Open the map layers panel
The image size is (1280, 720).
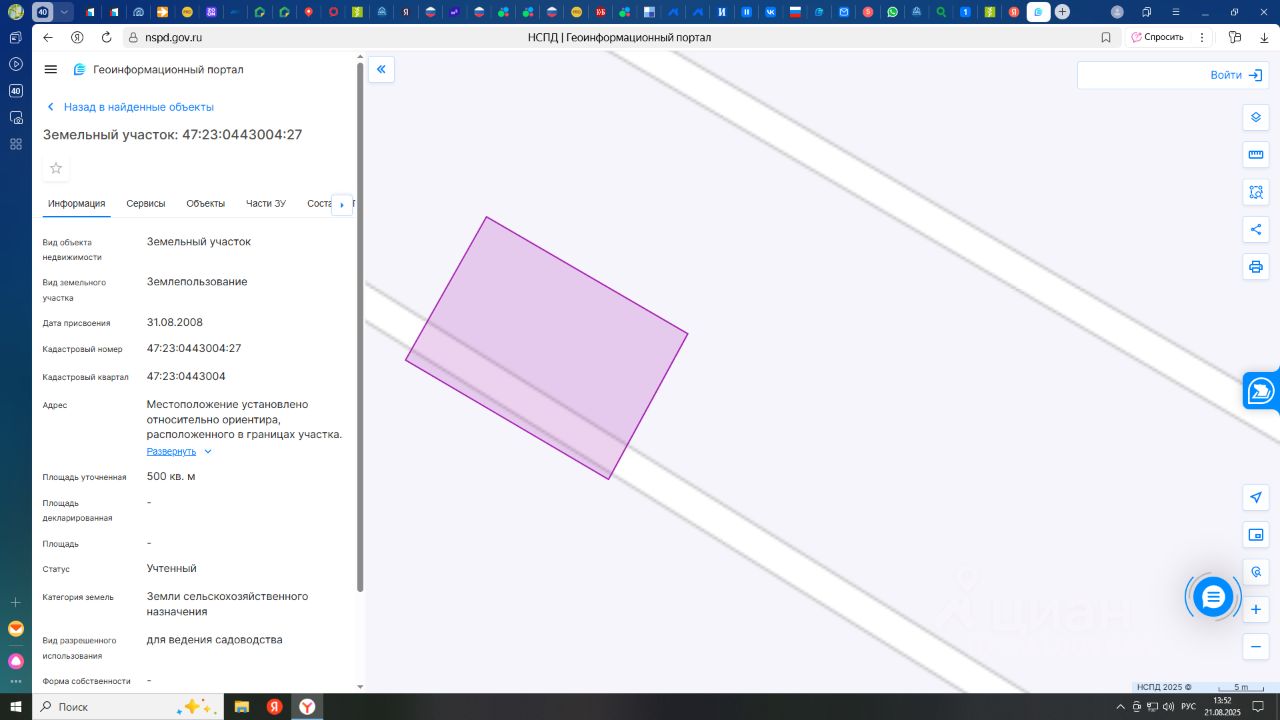click(x=1256, y=117)
